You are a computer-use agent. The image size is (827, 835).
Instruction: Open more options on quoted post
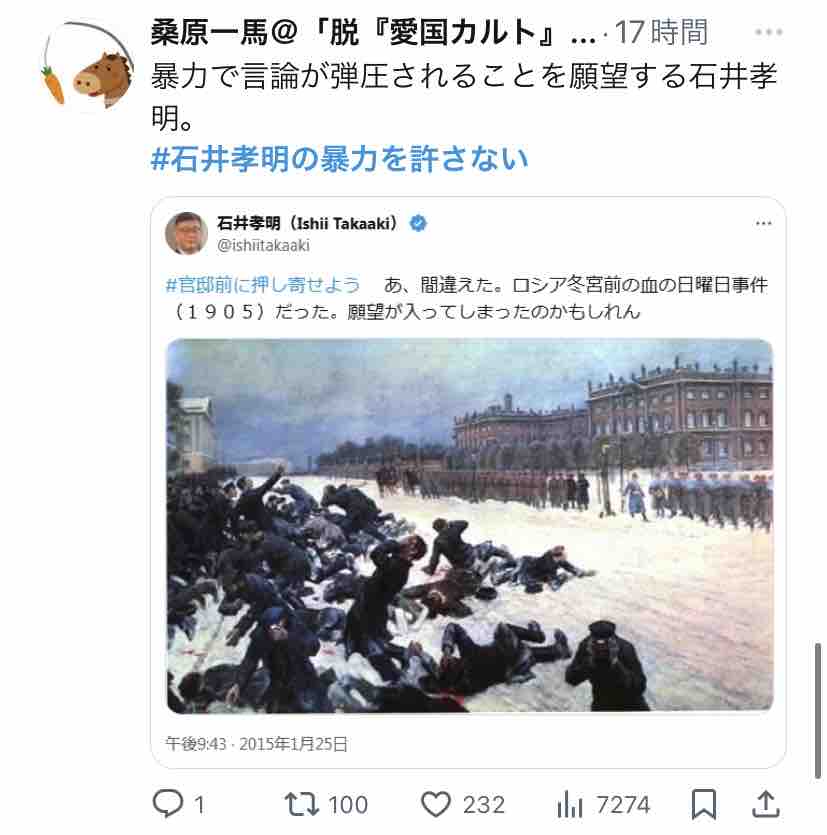tap(764, 223)
